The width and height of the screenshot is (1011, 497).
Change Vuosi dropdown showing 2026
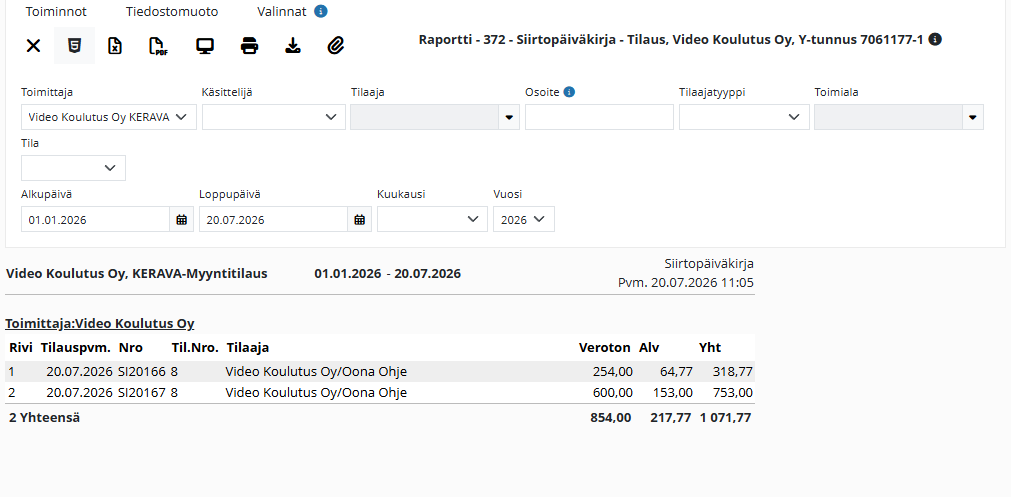(524, 220)
